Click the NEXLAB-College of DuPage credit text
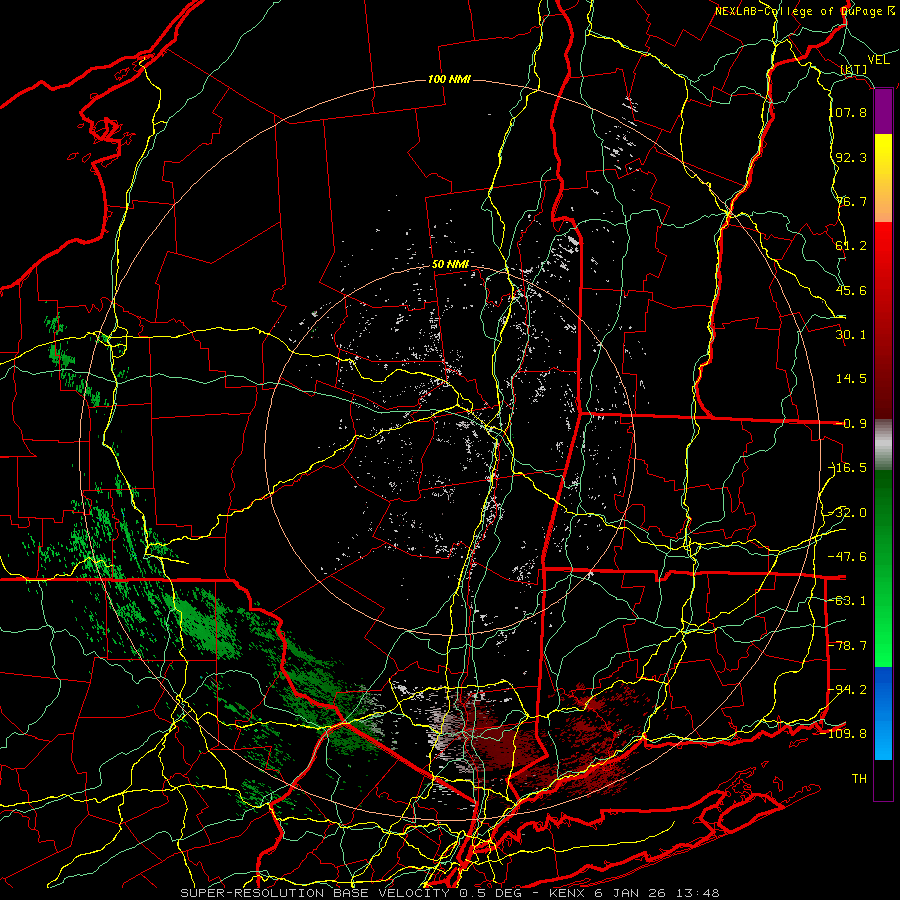Image resolution: width=900 pixels, height=900 pixels. point(798,11)
